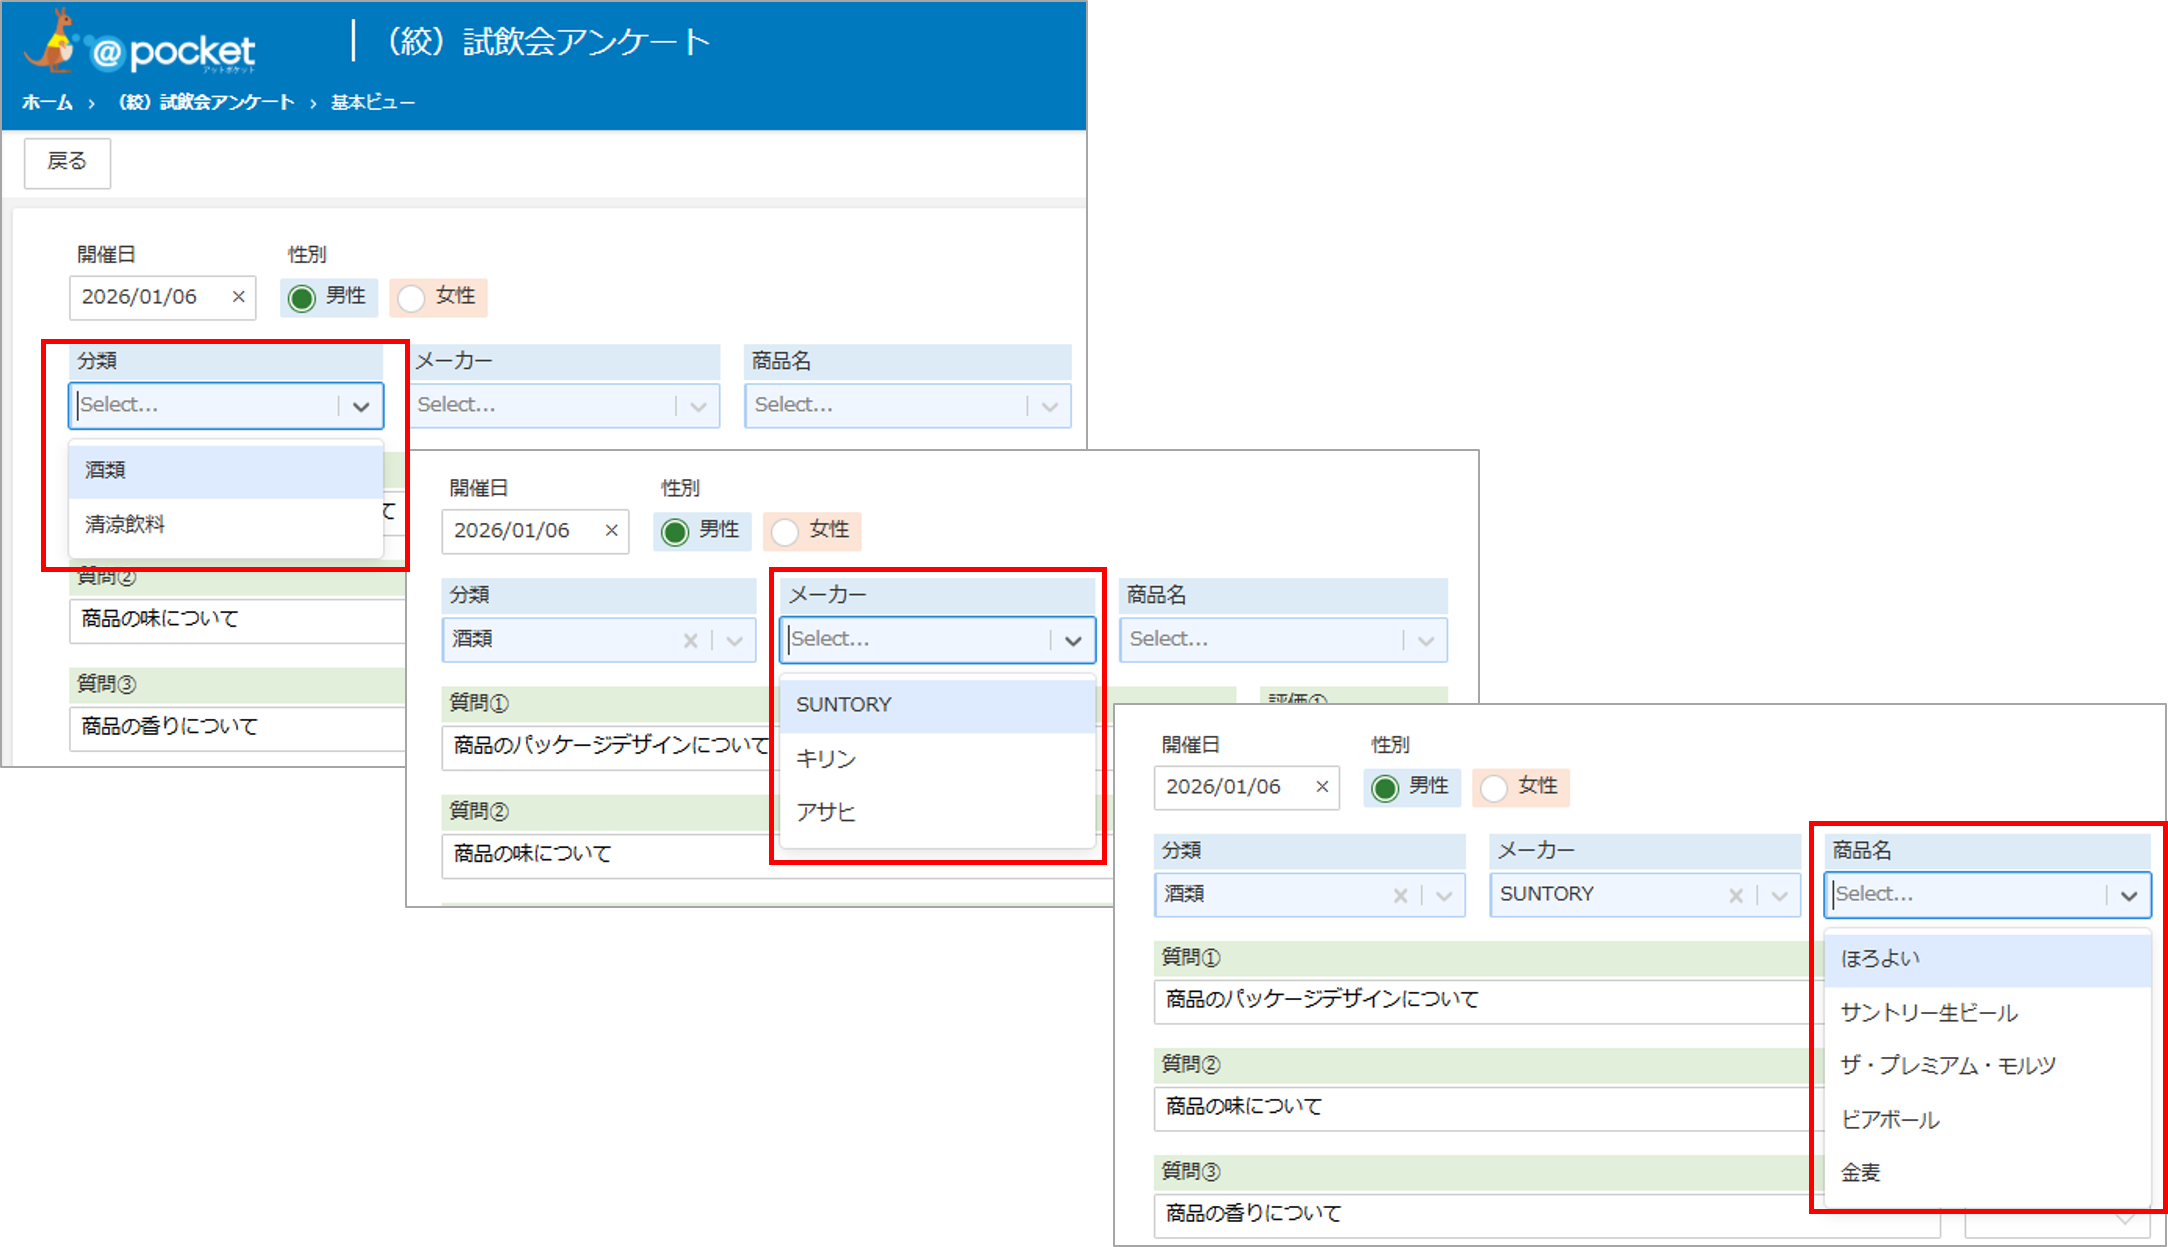2168x1247 pixels.
Task: Clear SUNTORY selection with x icon
Action: tap(1736, 896)
